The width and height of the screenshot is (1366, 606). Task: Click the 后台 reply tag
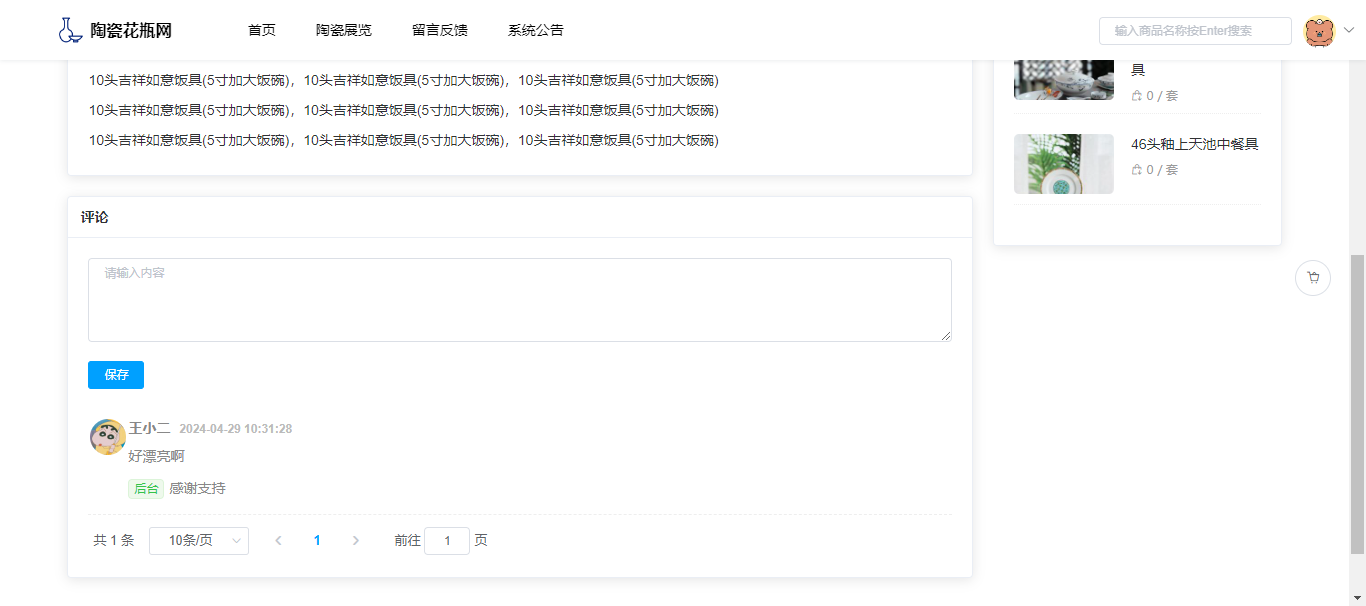pyautogui.click(x=147, y=489)
